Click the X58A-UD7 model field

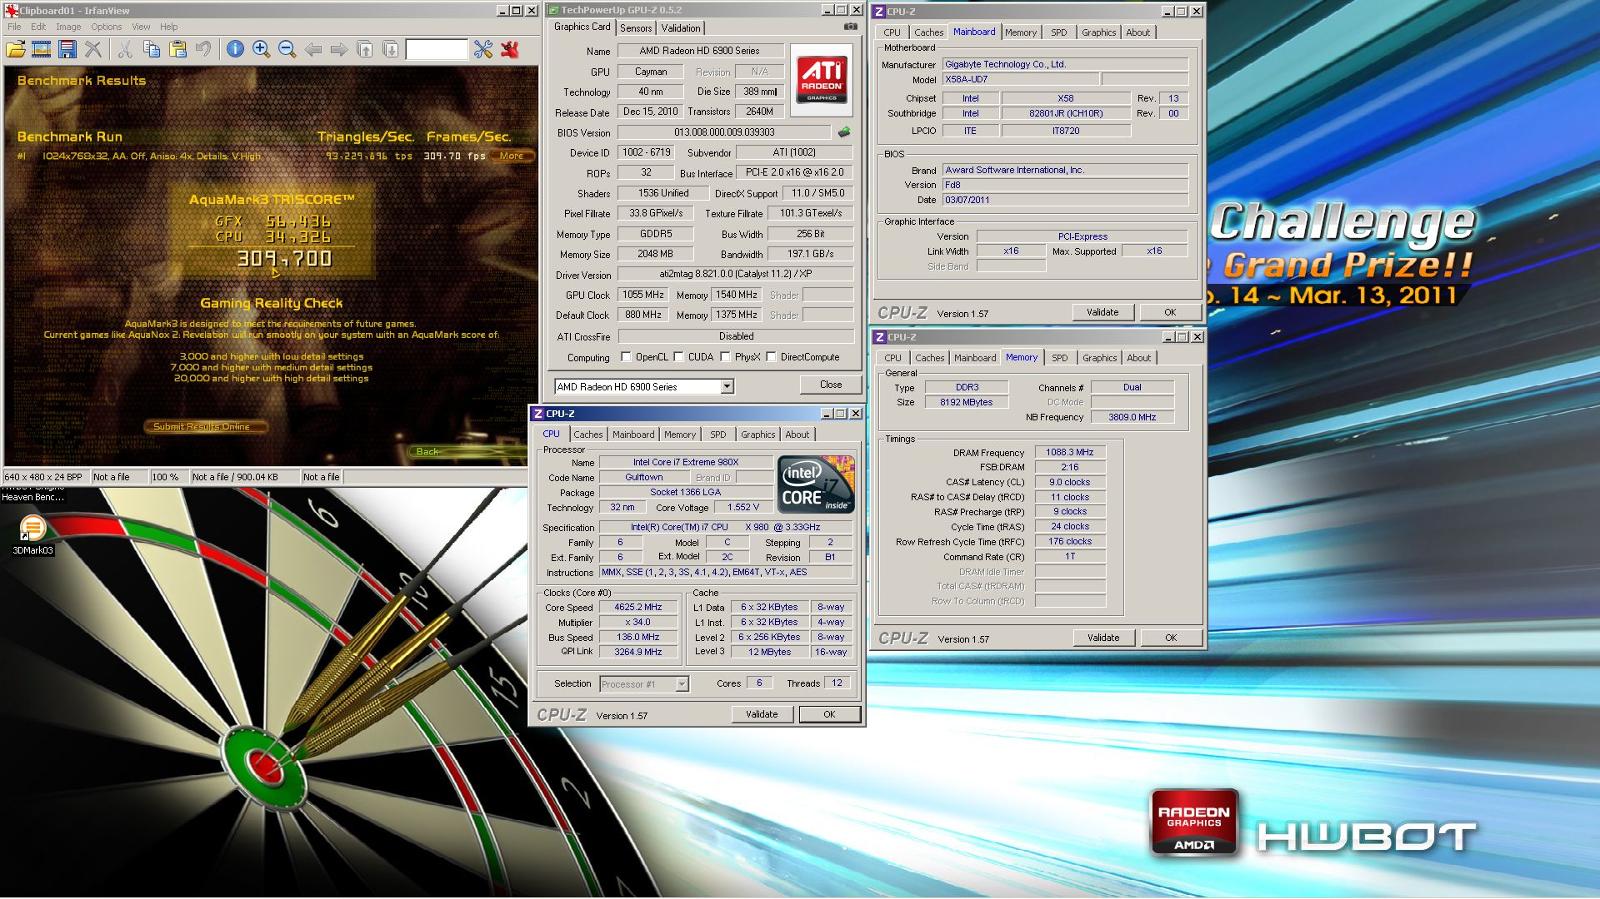click(x=1020, y=79)
